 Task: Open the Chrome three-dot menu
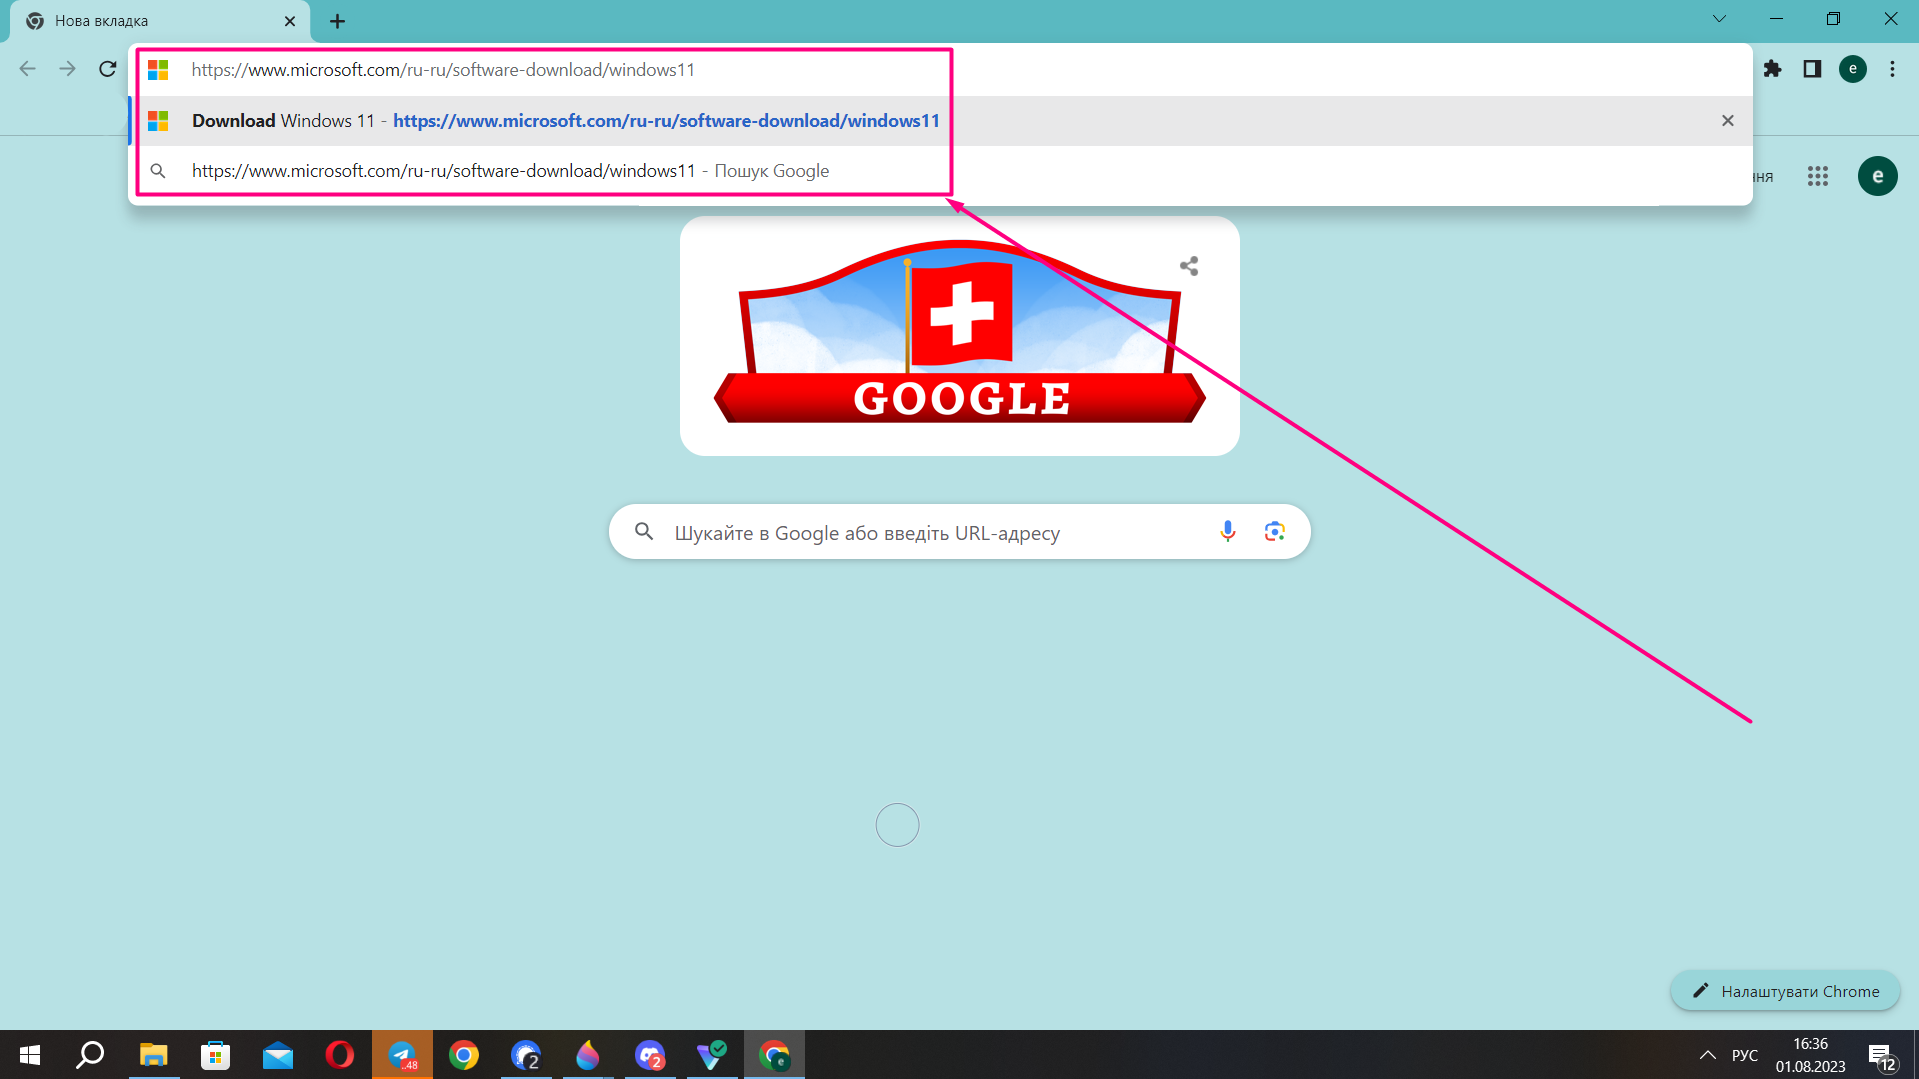coord(1892,69)
